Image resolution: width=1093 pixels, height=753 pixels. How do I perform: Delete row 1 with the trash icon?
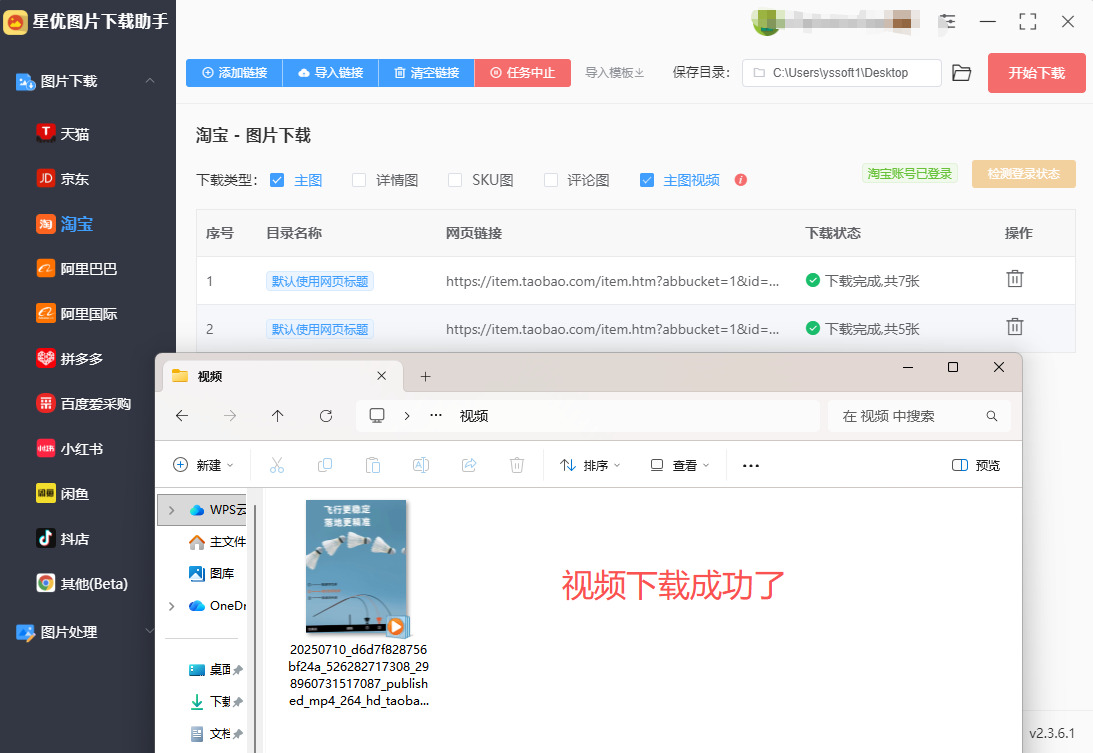(x=1015, y=279)
